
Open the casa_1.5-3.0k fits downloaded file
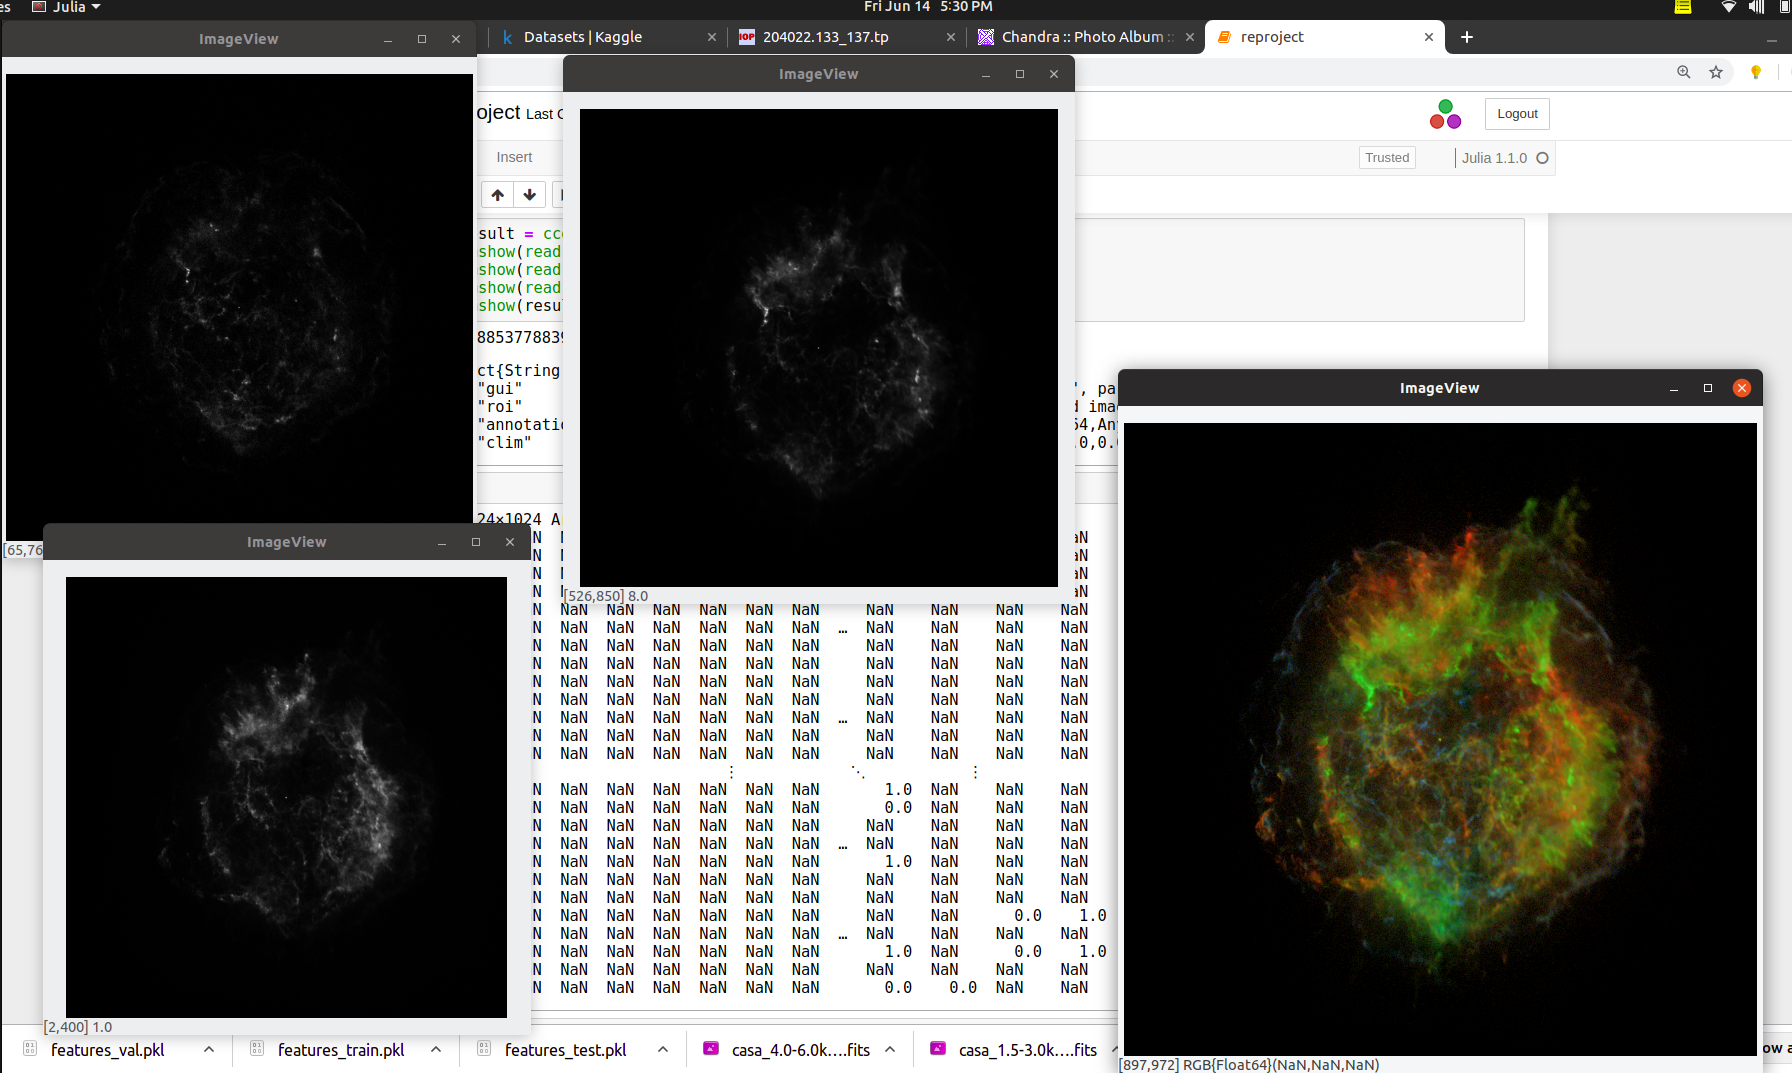[1027, 1050]
